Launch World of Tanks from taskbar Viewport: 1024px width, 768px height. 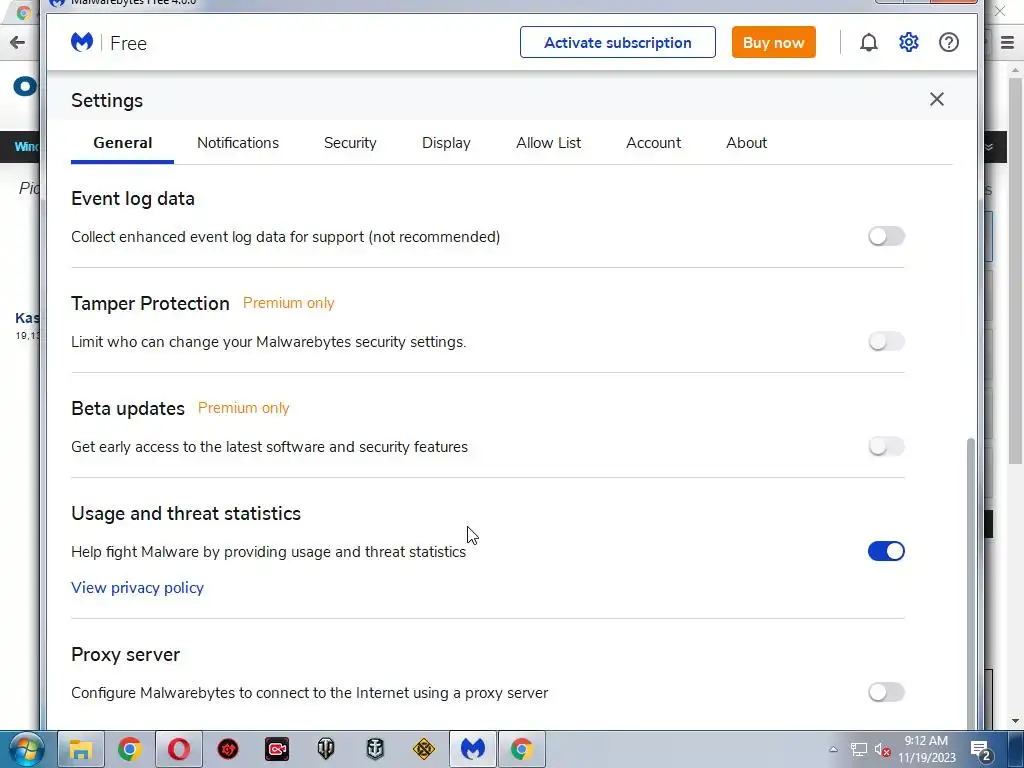point(326,749)
